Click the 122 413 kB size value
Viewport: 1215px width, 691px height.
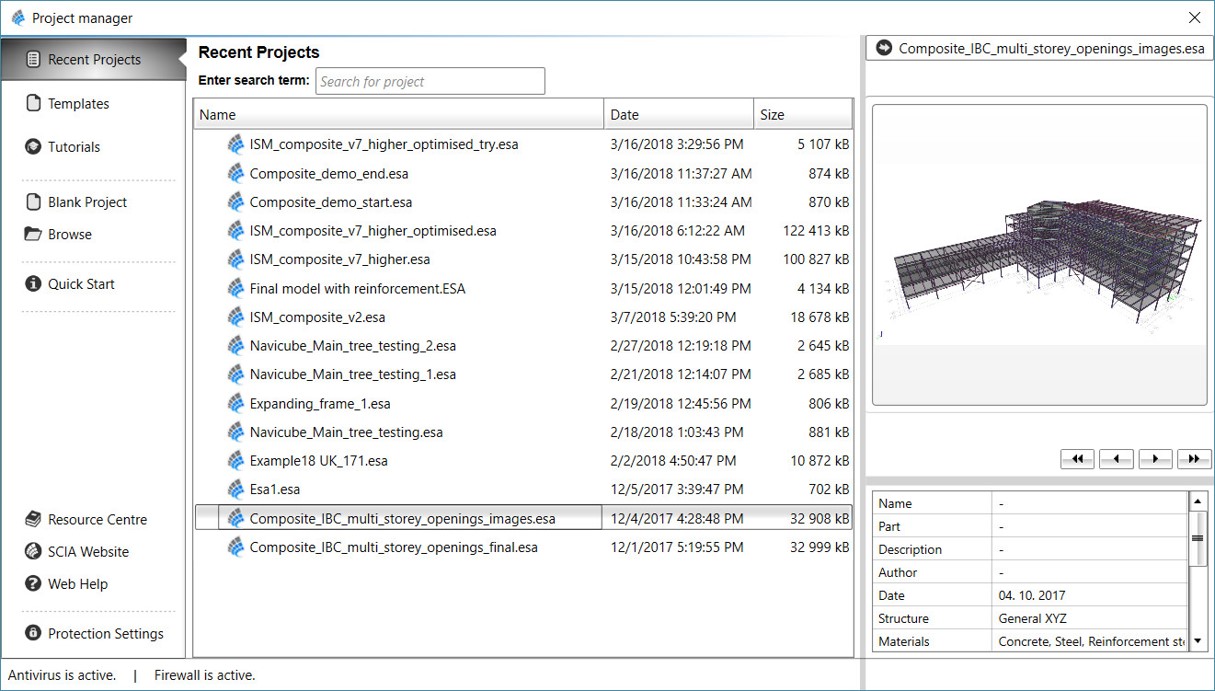pos(816,231)
